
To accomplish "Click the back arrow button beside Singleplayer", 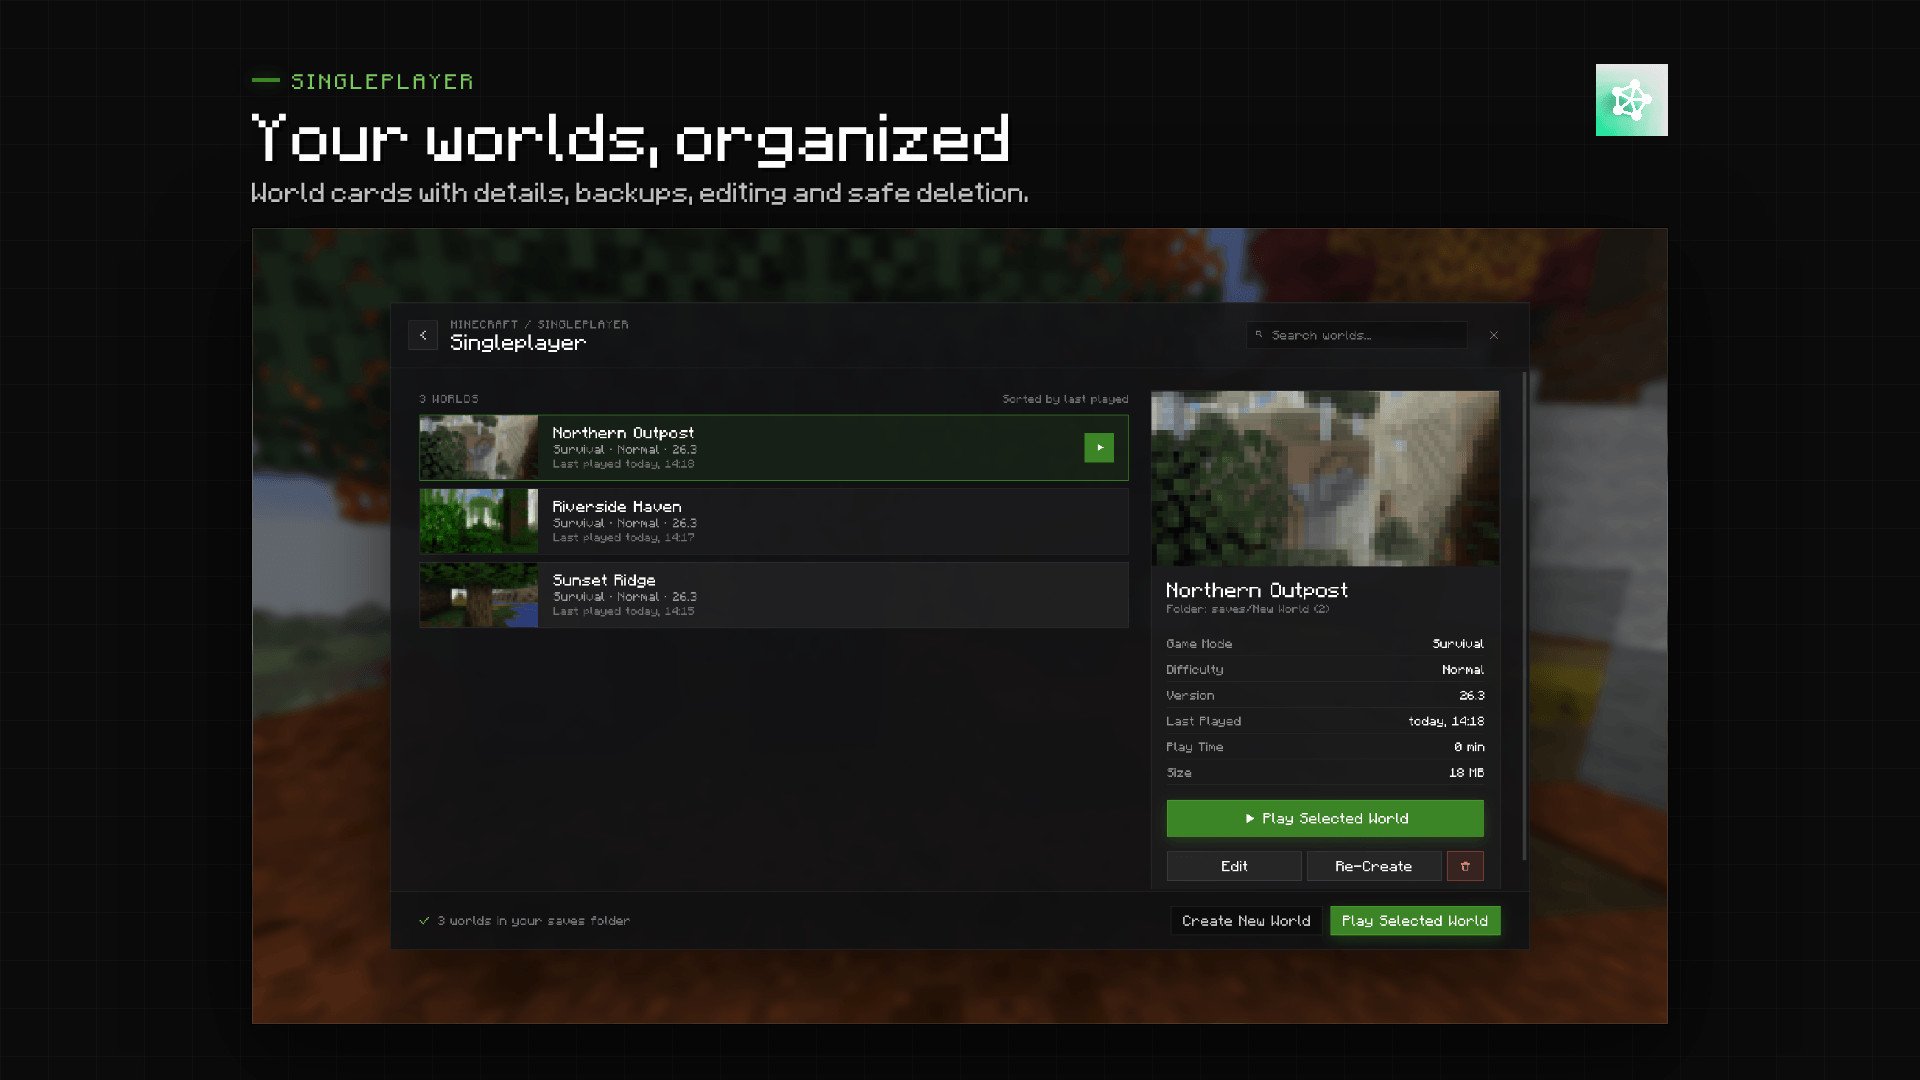I will [x=423, y=335].
